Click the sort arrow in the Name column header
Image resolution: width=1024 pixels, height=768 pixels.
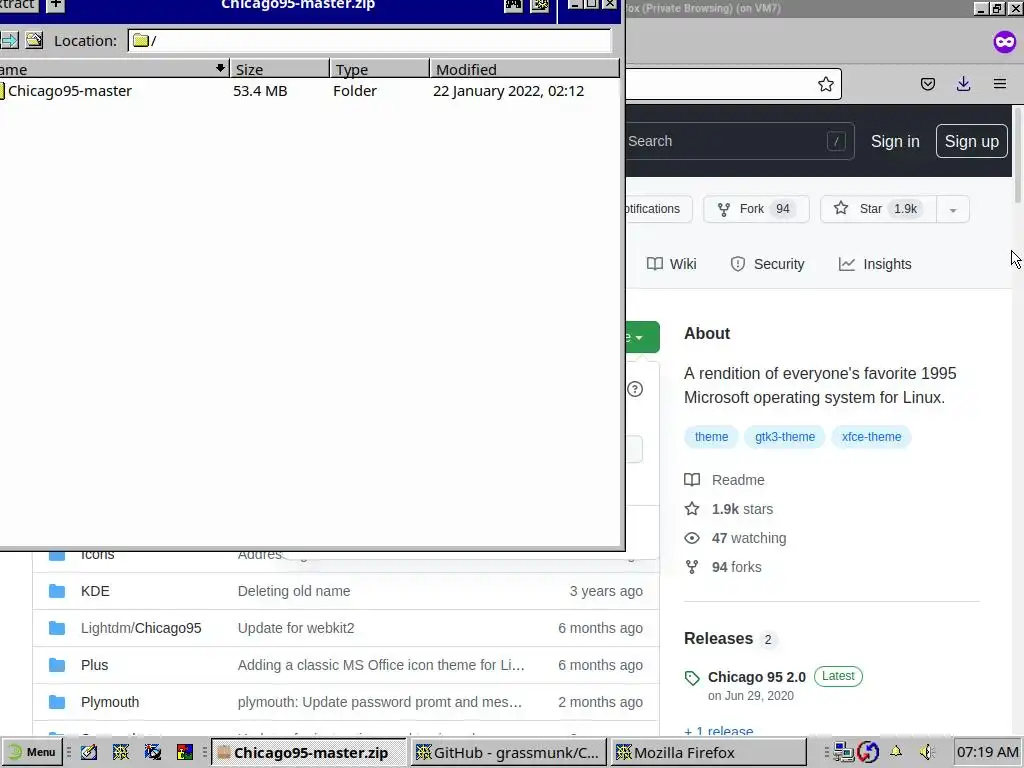(x=220, y=68)
